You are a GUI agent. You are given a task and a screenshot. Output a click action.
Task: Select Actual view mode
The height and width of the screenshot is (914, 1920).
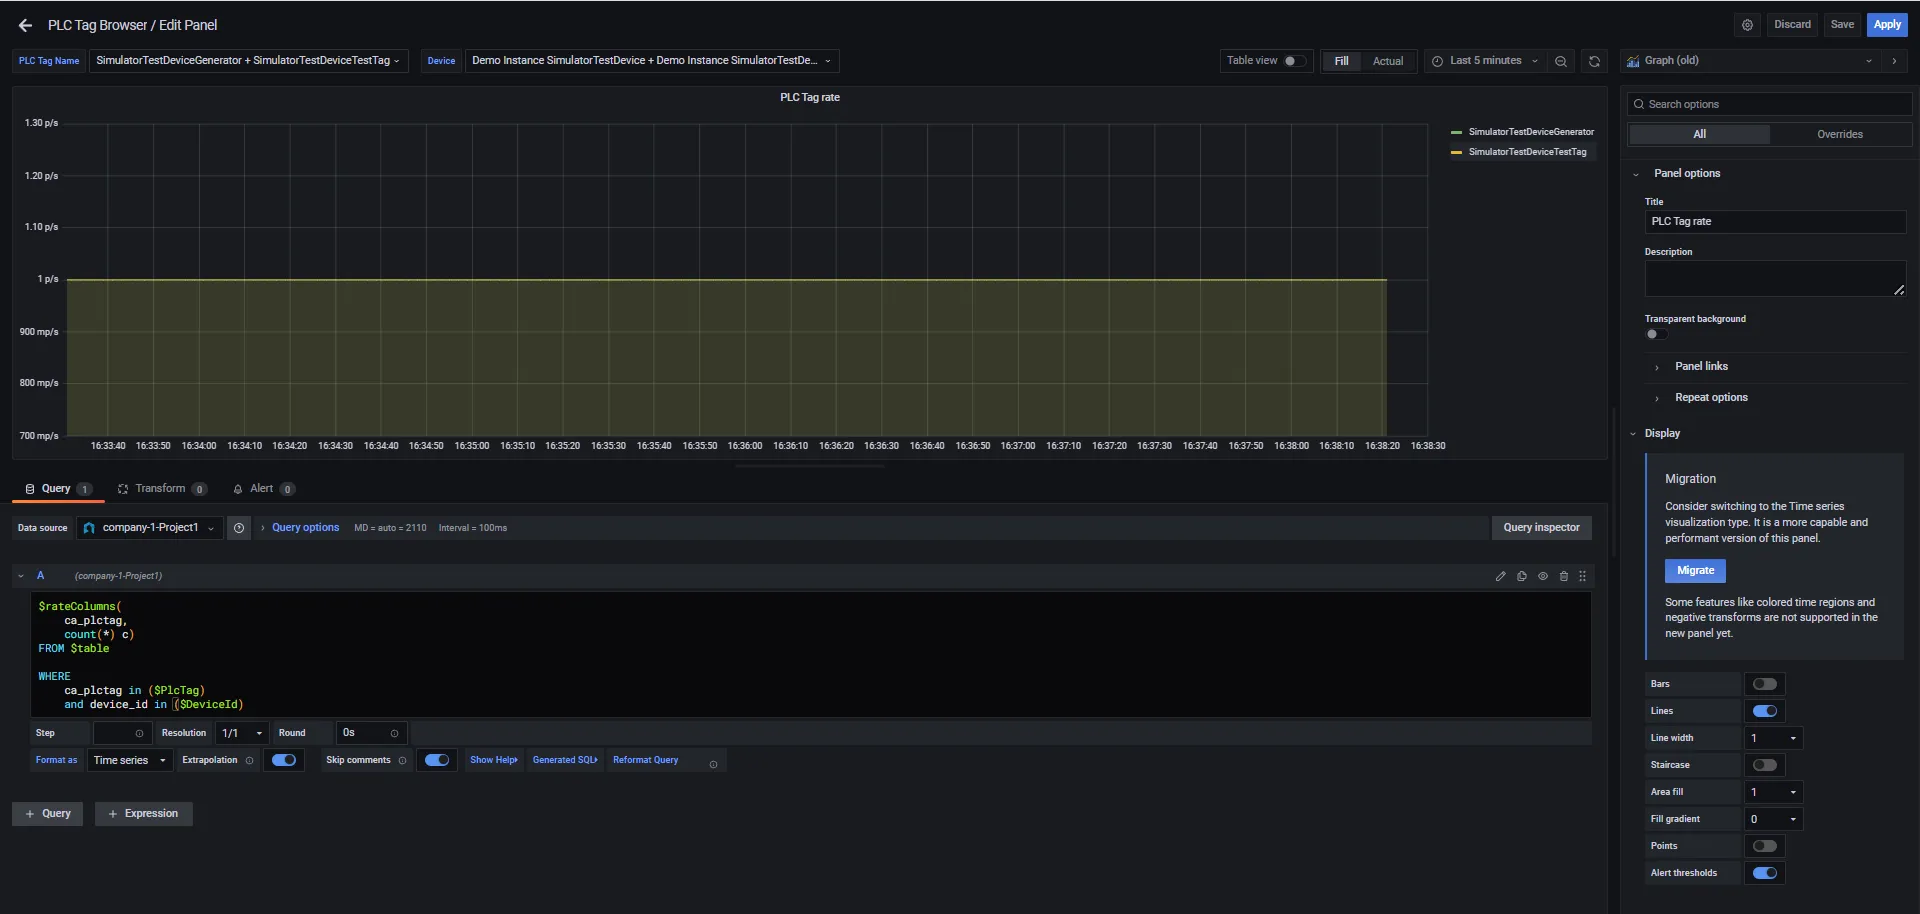pyautogui.click(x=1388, y=61)
